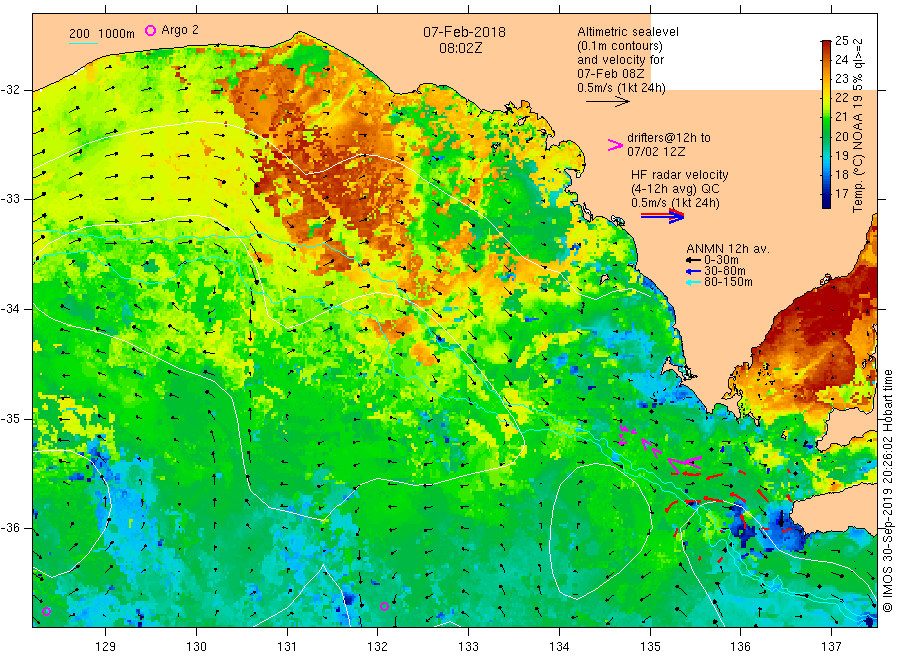Click the color bar label '19'

[x=842, y=156]
